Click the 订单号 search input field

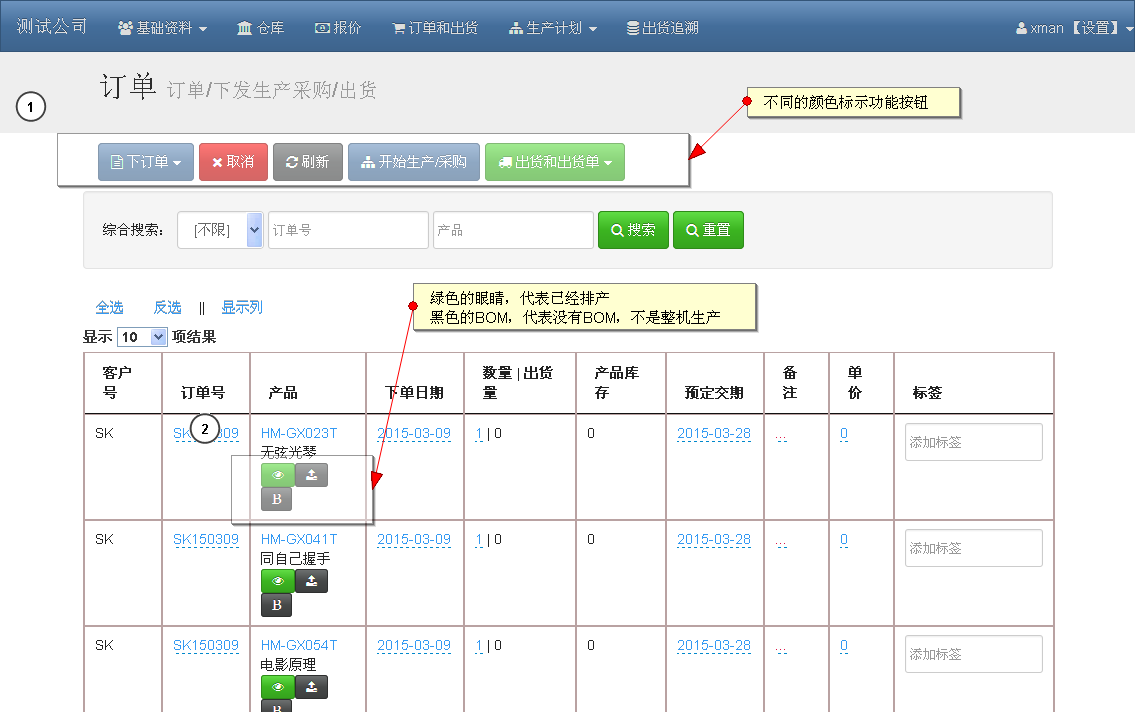pos(348,230)
